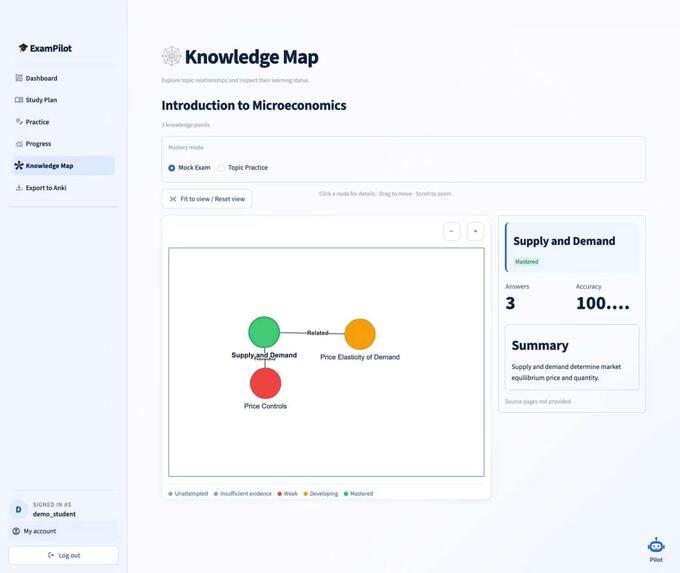Image resolution: width=680 pixels, height=573 pixels.
Task: Click the Log out button
Action: tap(63, 555)
